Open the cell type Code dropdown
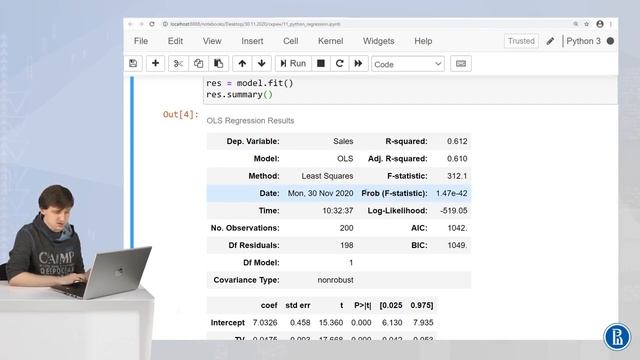This screenshot has height=360, width=640. coord(408,64)
